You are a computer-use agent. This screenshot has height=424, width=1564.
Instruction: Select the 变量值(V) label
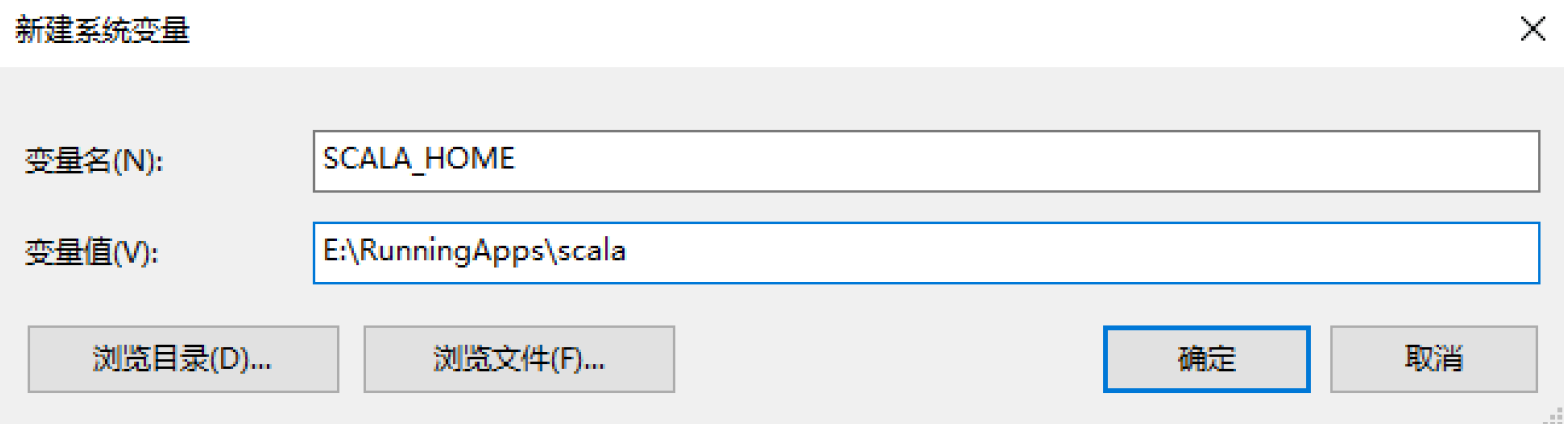93,254
